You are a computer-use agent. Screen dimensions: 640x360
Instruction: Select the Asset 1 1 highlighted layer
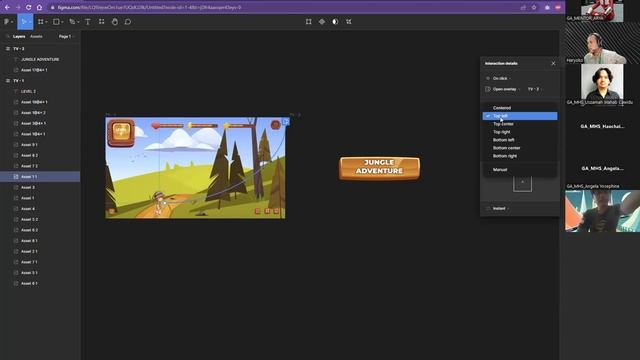coord(40,177)
